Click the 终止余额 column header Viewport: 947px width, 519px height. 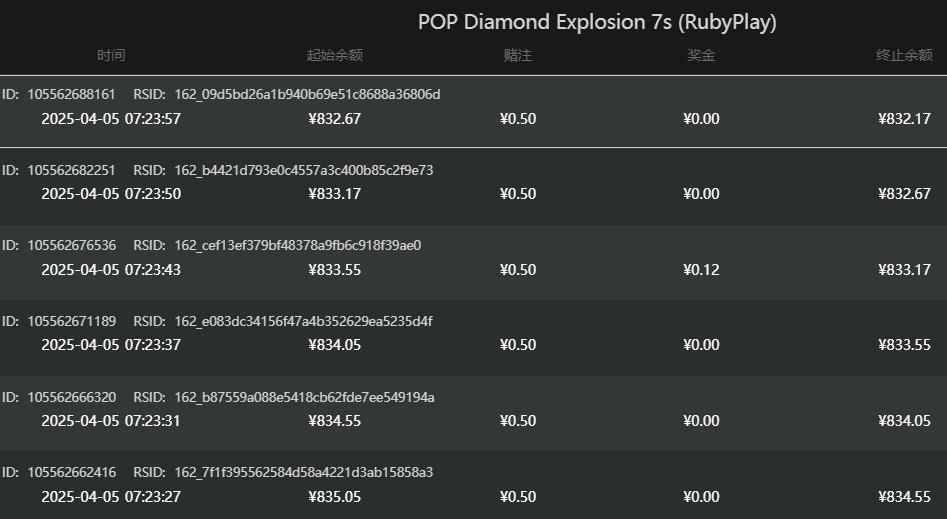pyautogui.click(x=903, y=56)
